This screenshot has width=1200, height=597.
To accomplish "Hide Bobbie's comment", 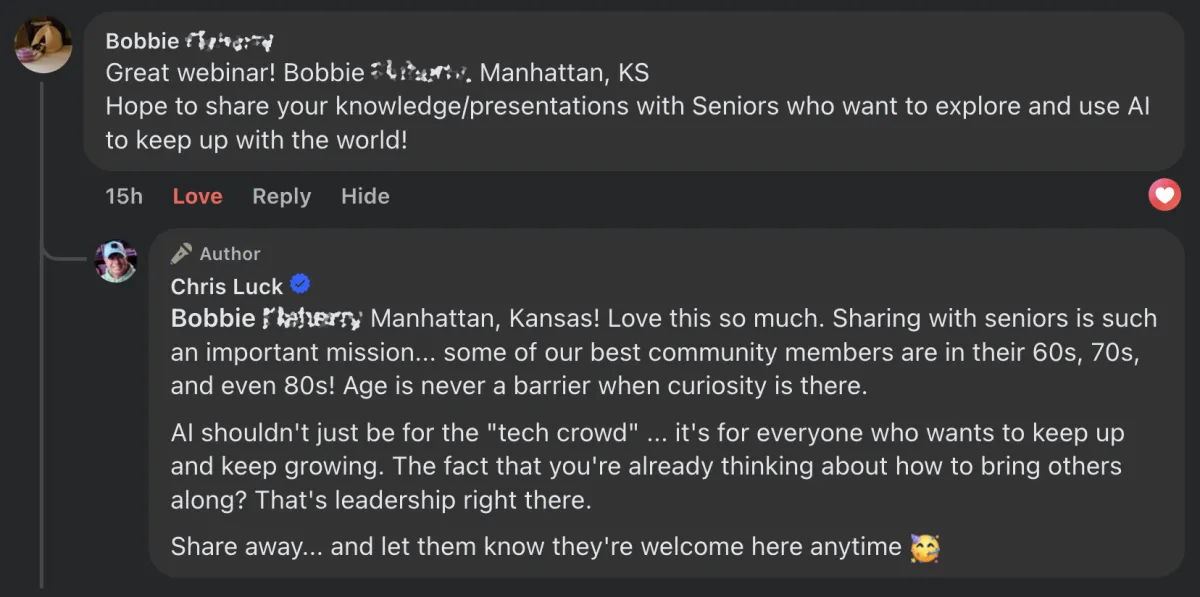I will tap(365, 196).
